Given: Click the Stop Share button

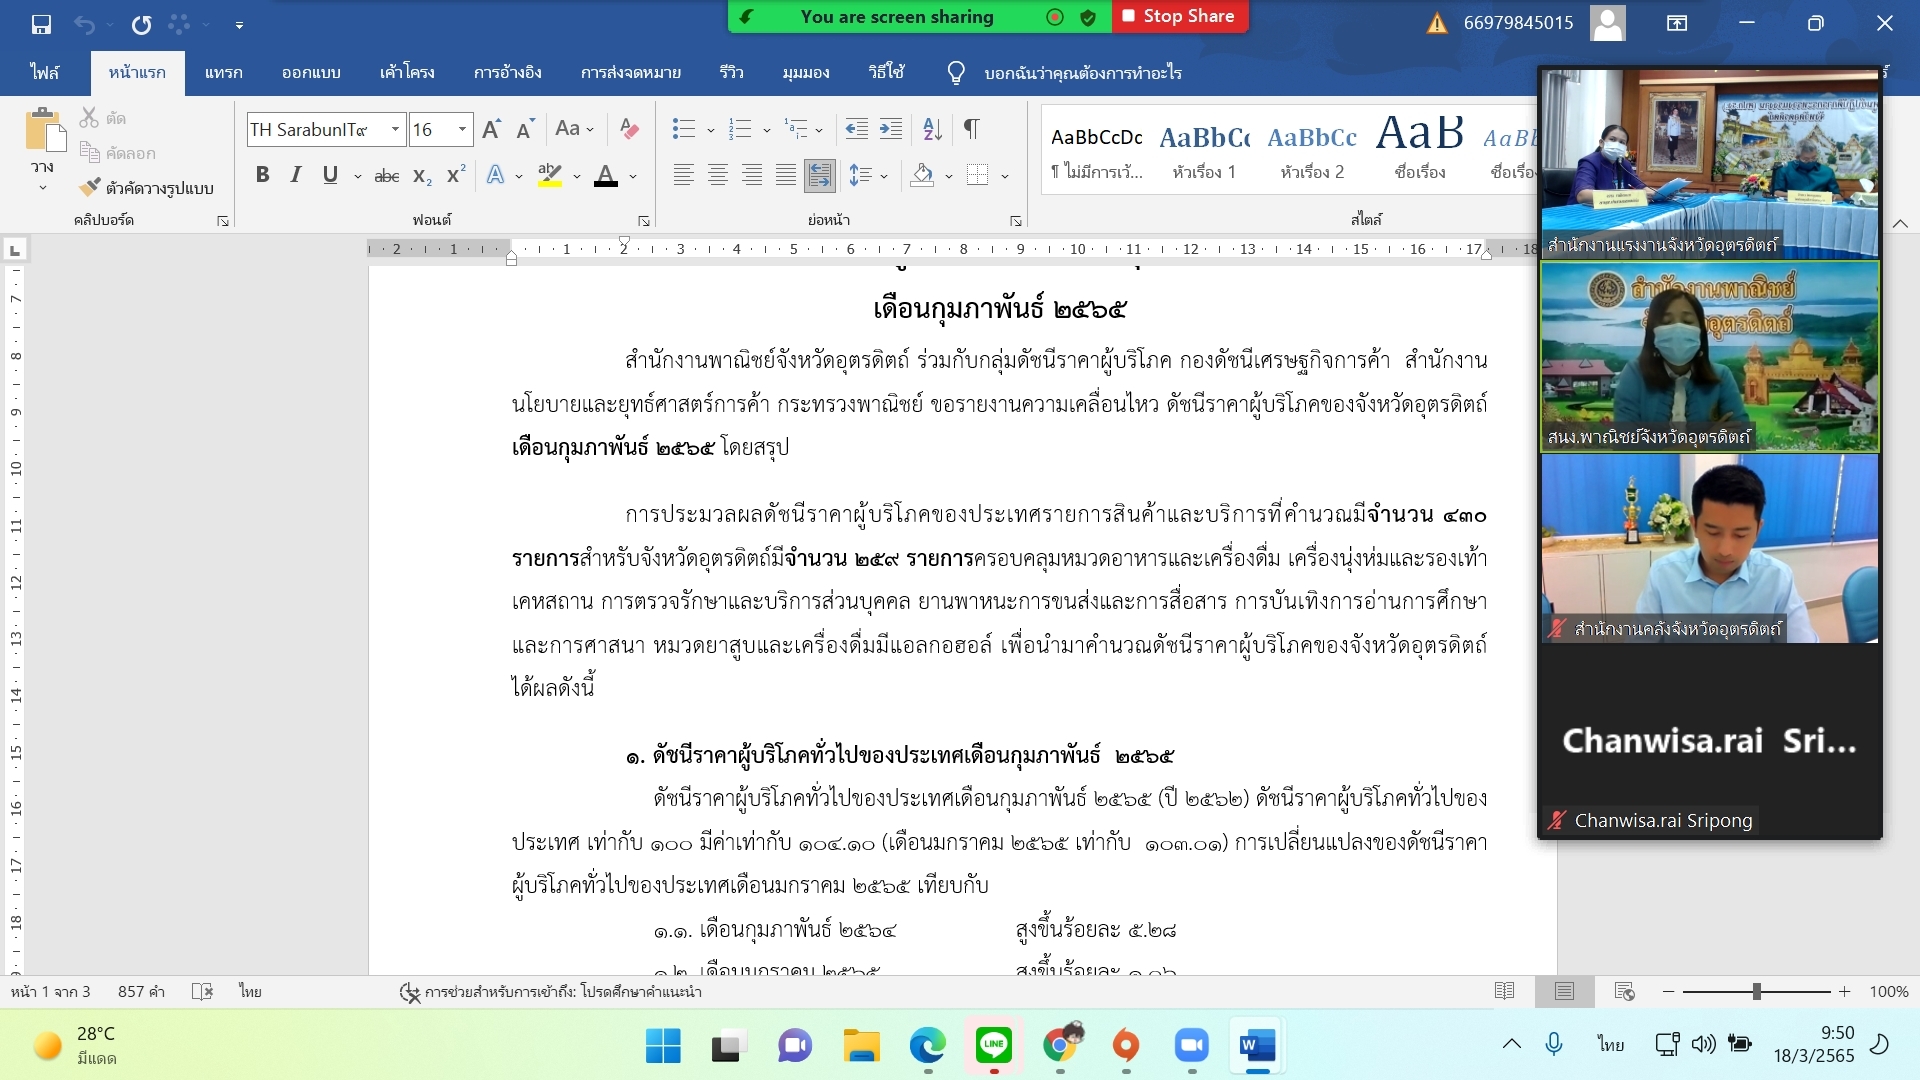Looking at the screenshot, I should pos(1180,16).
